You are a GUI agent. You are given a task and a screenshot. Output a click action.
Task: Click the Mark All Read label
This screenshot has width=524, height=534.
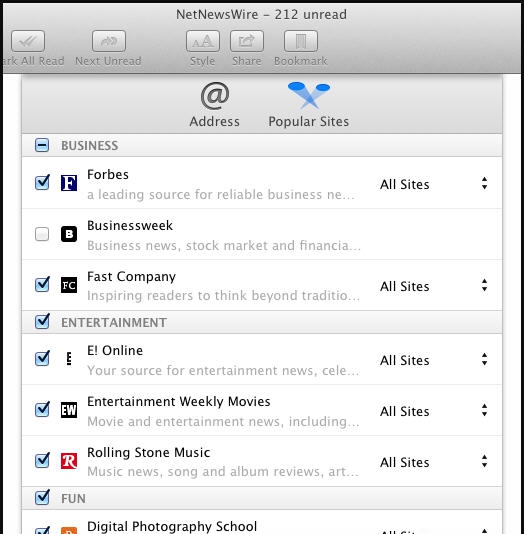pyautogui.click(x=33, y=61)
